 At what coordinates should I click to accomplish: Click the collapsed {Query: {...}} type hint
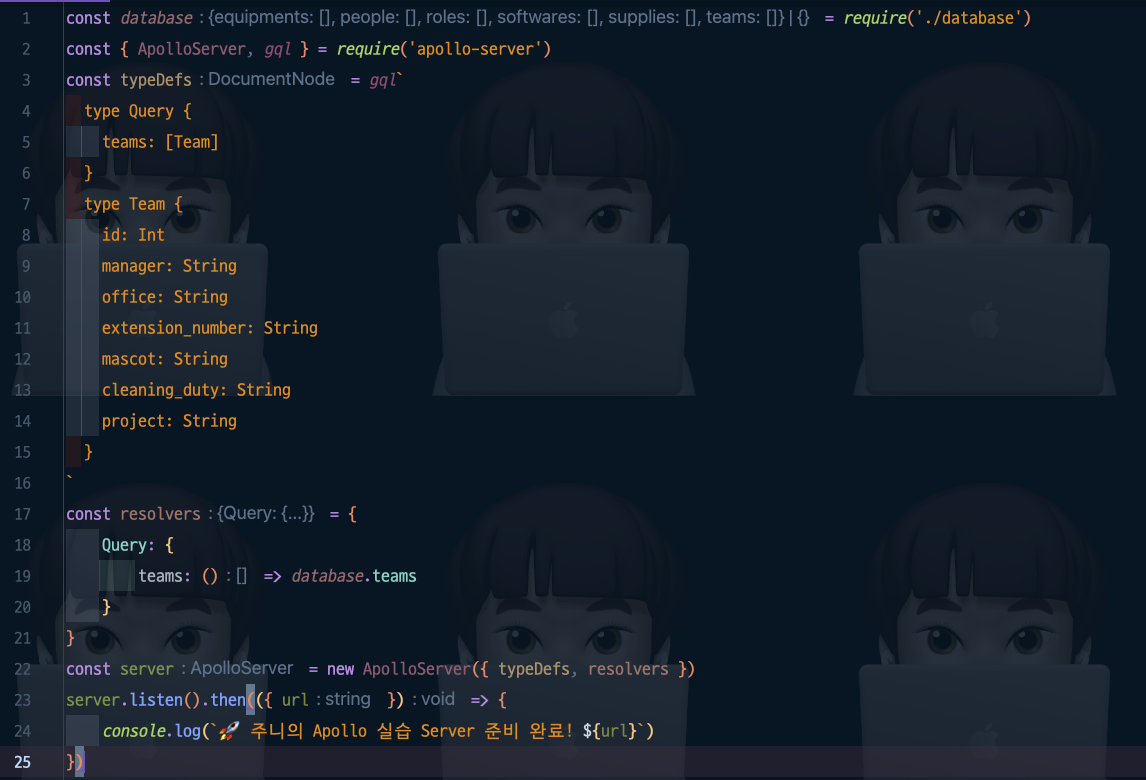[265, 513]
